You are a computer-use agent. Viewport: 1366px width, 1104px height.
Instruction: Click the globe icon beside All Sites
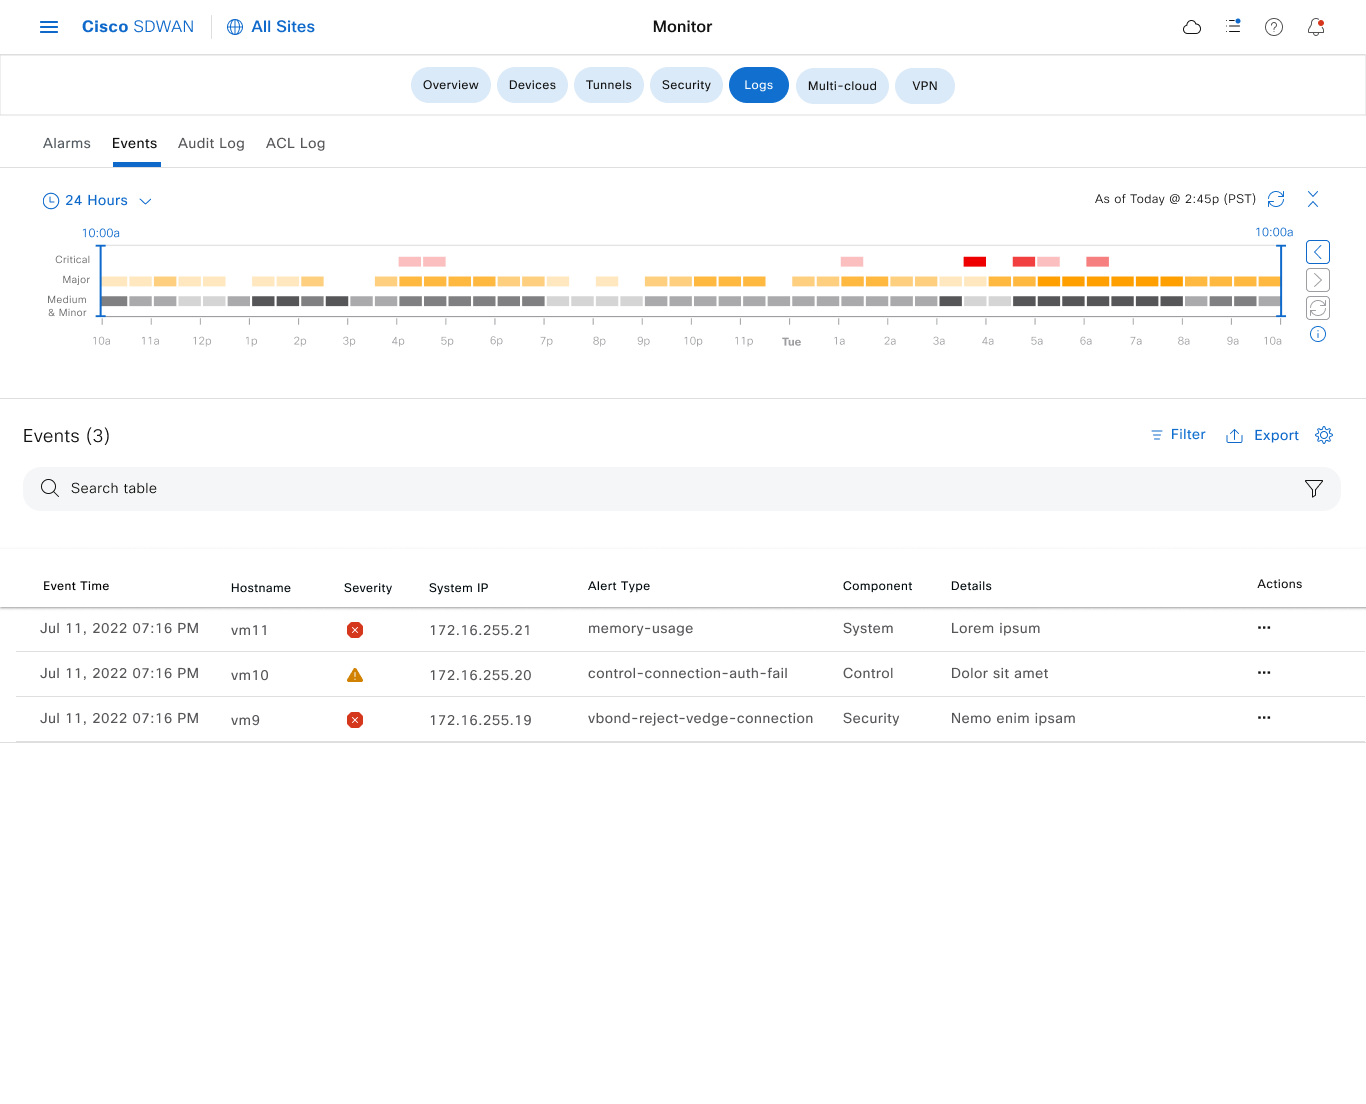point(235,27)
